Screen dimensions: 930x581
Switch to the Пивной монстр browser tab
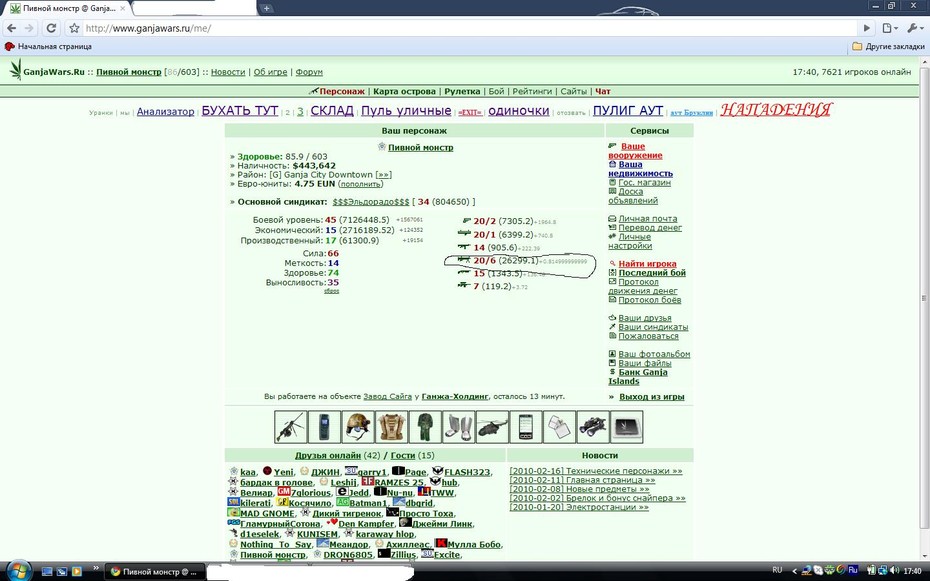tap(69, 8)
